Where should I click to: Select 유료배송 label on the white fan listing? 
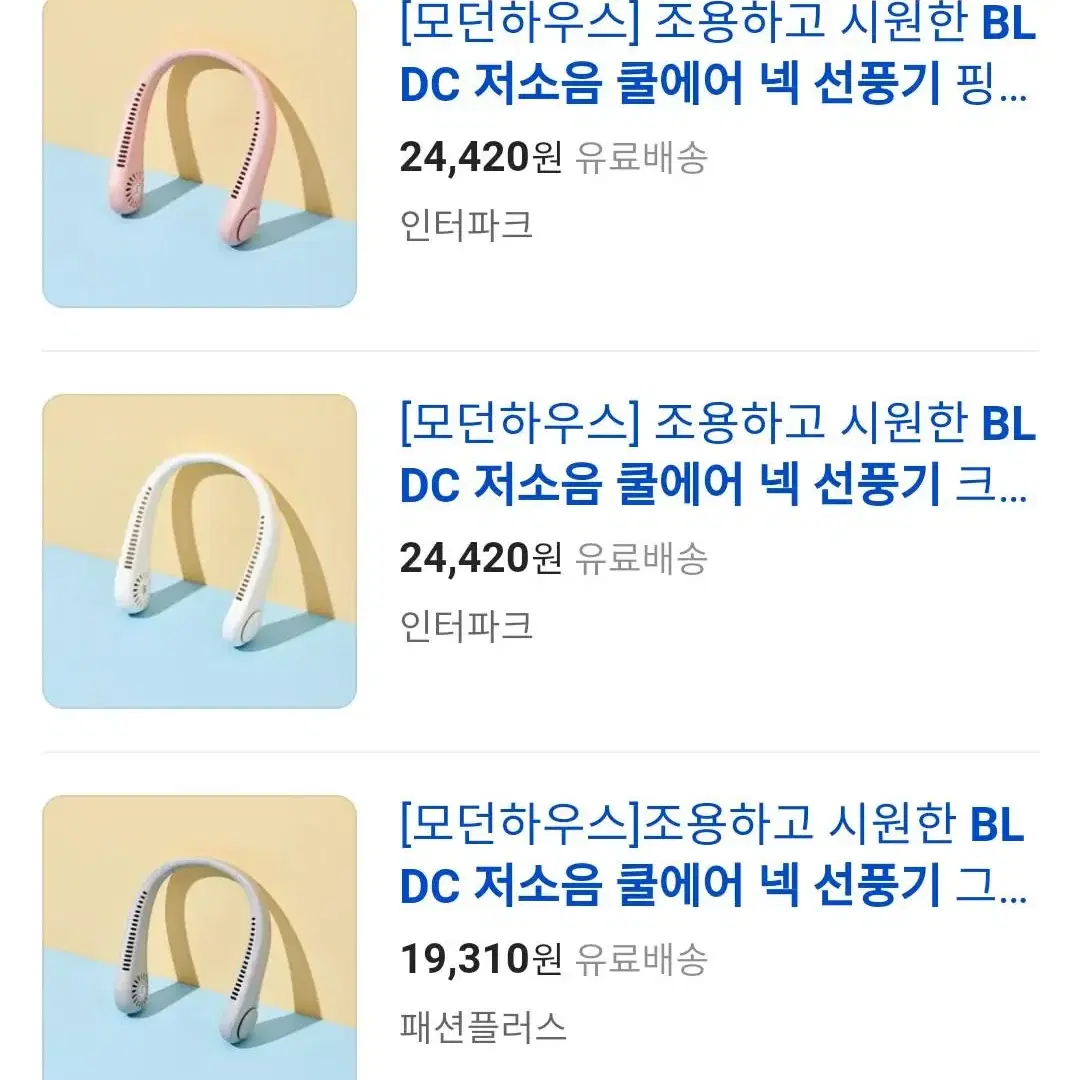tap(641, 559)
